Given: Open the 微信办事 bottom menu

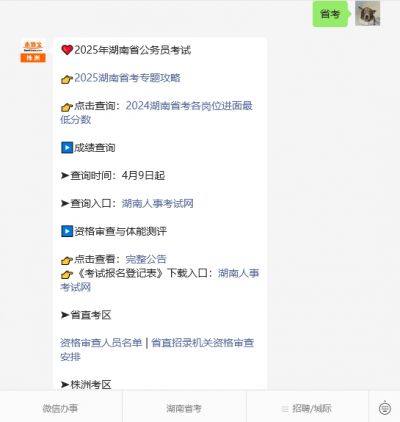Looking at the screenshot, I should (x=60, y=408).
